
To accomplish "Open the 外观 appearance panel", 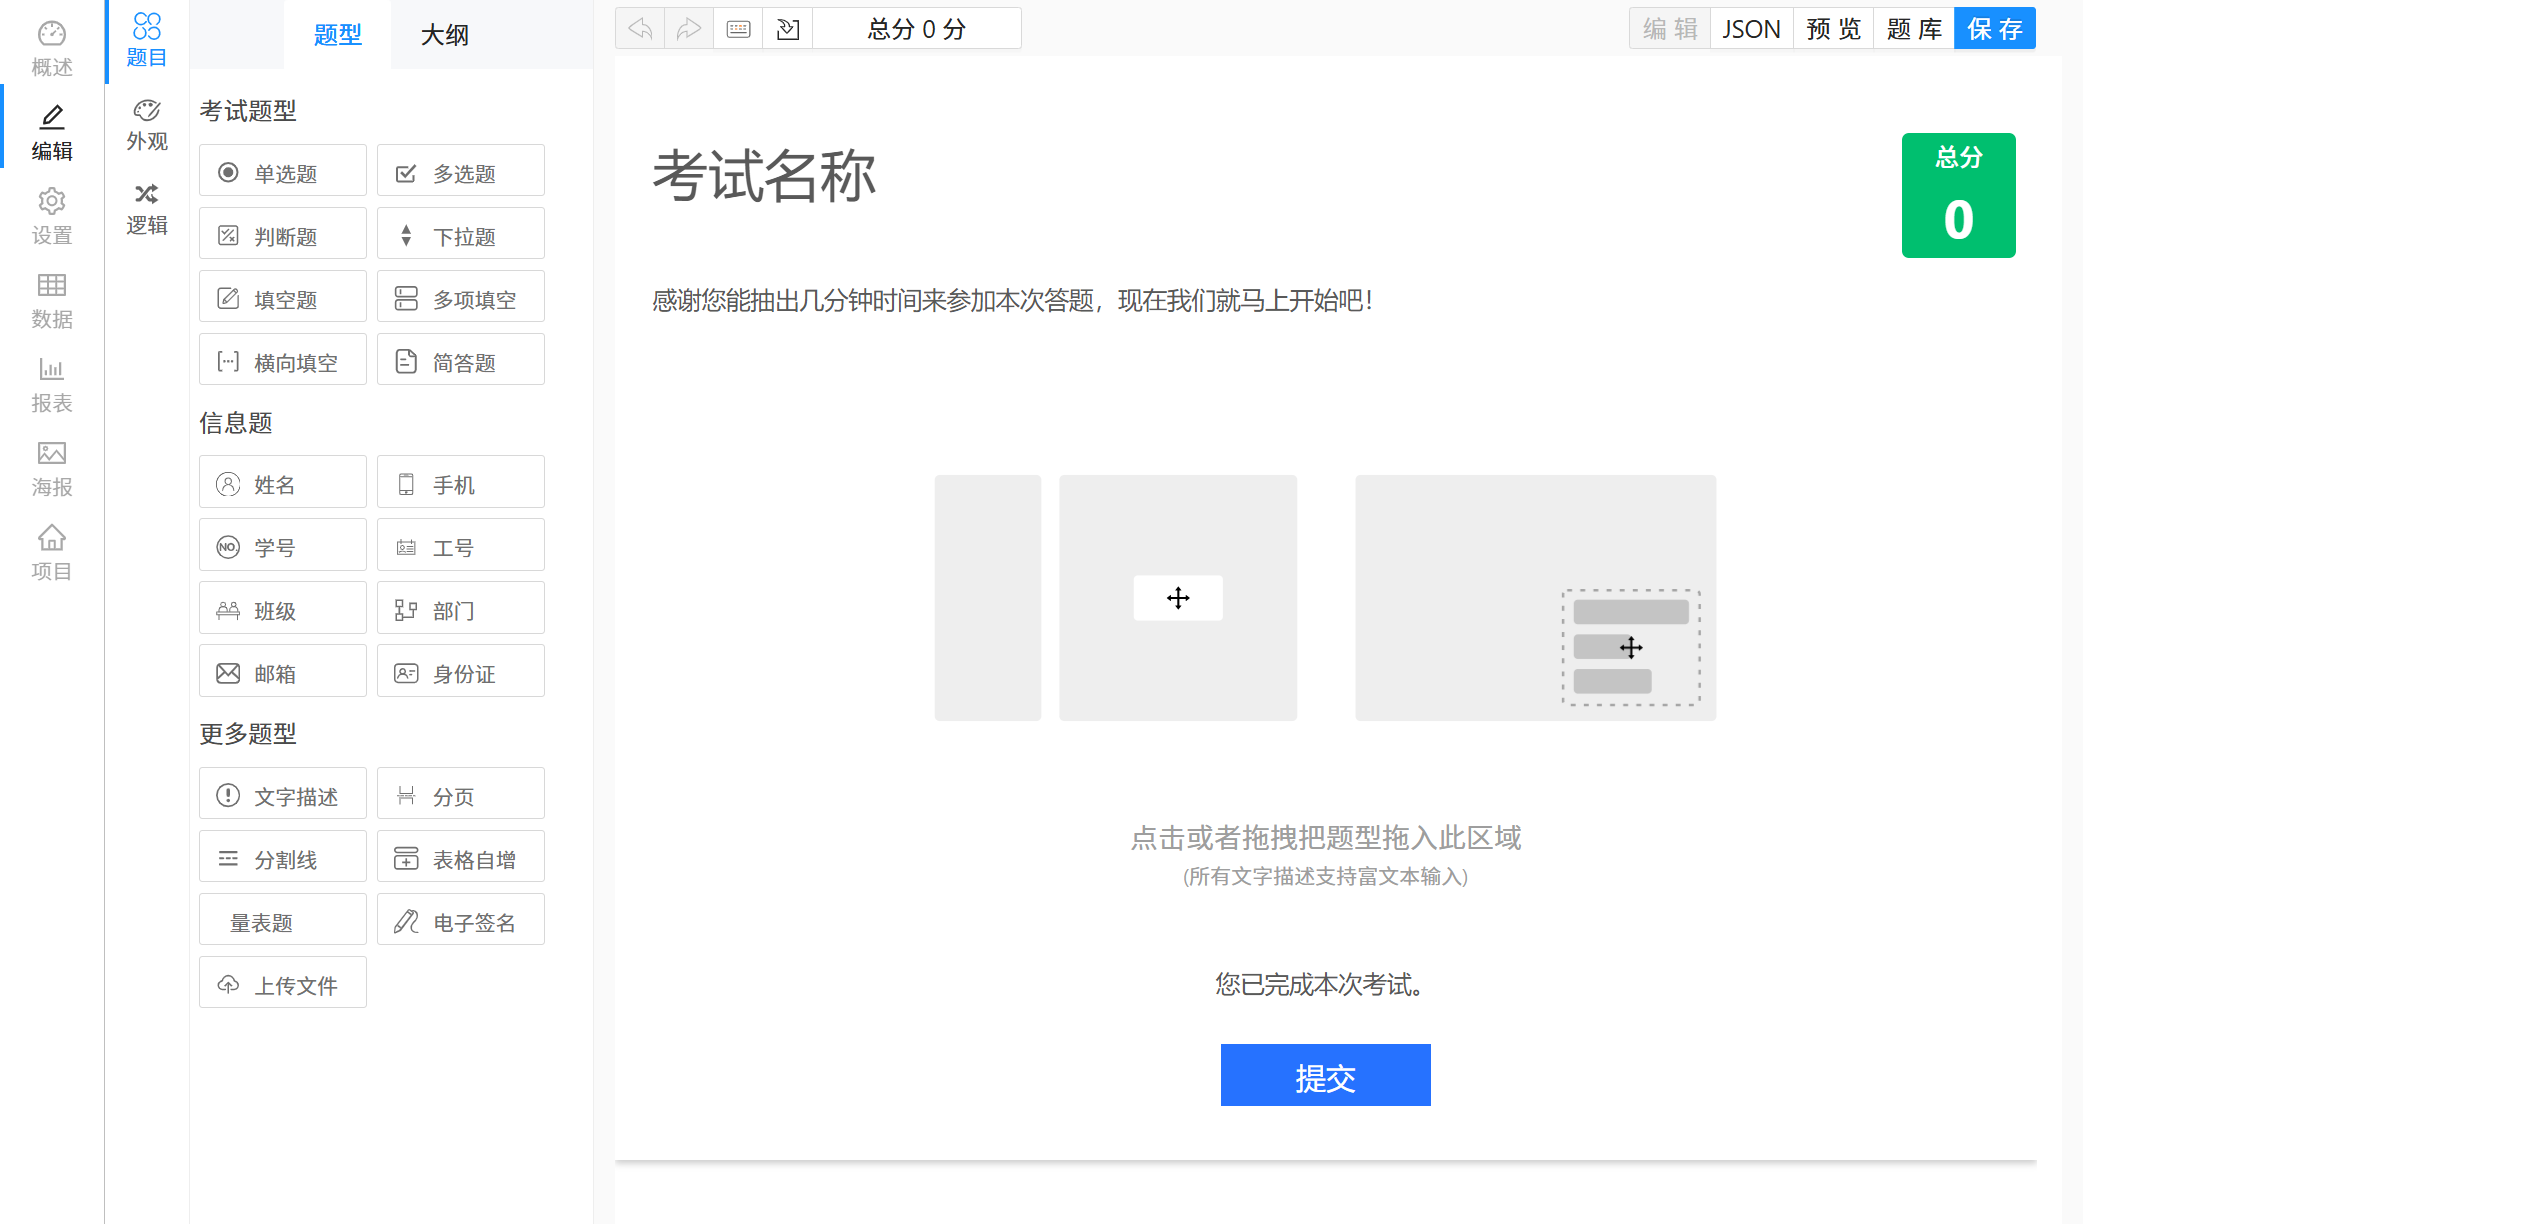I will point(147,124).
